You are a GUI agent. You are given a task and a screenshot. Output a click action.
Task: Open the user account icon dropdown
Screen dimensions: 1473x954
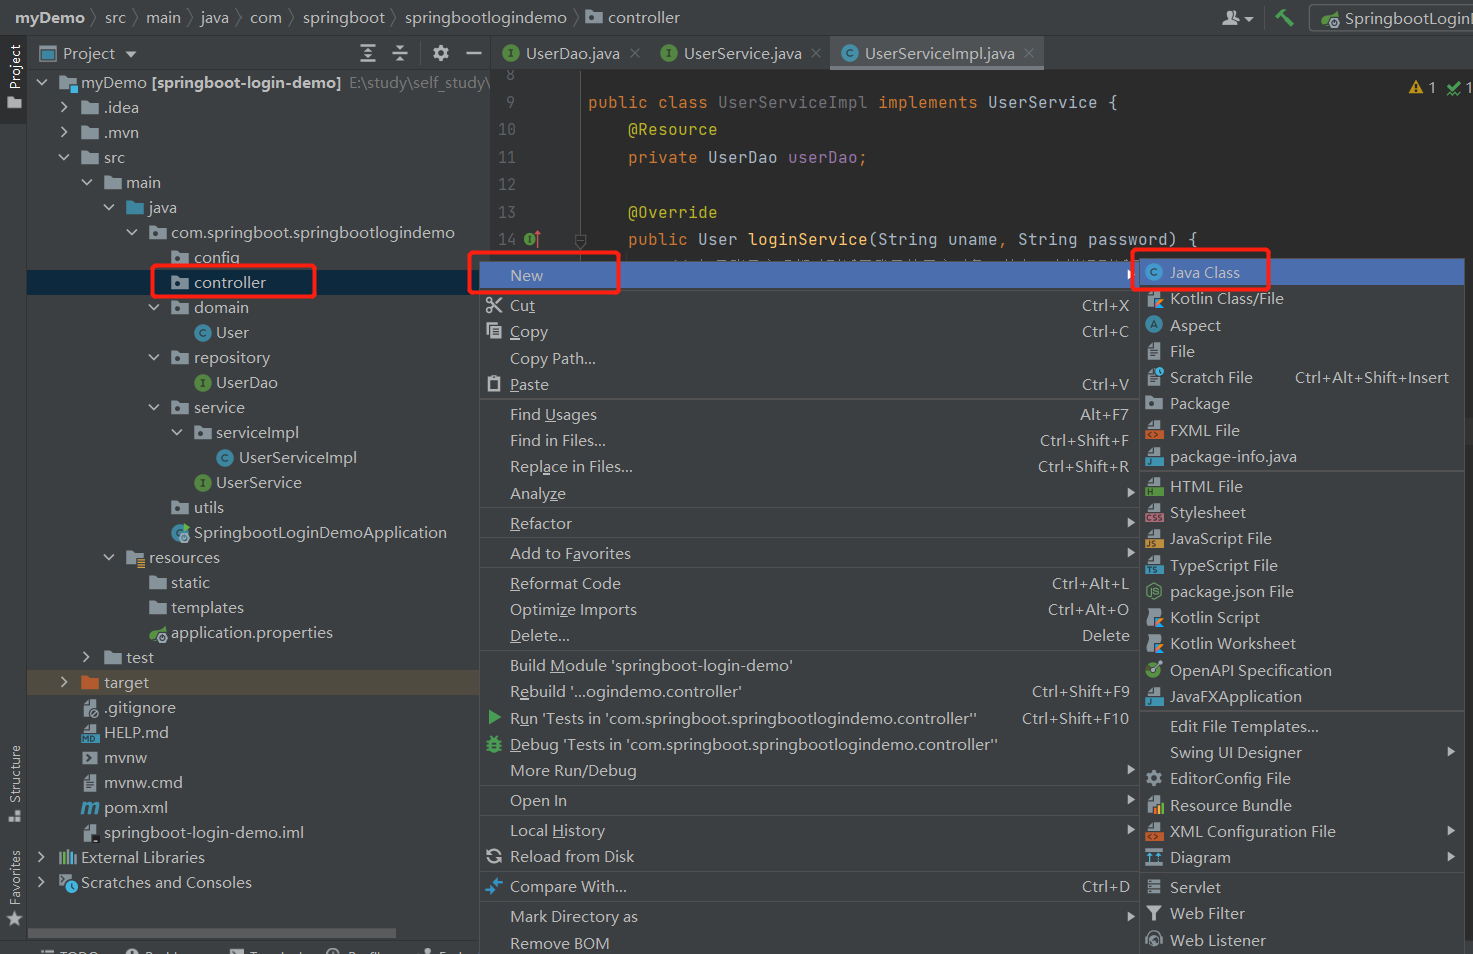1237,18
